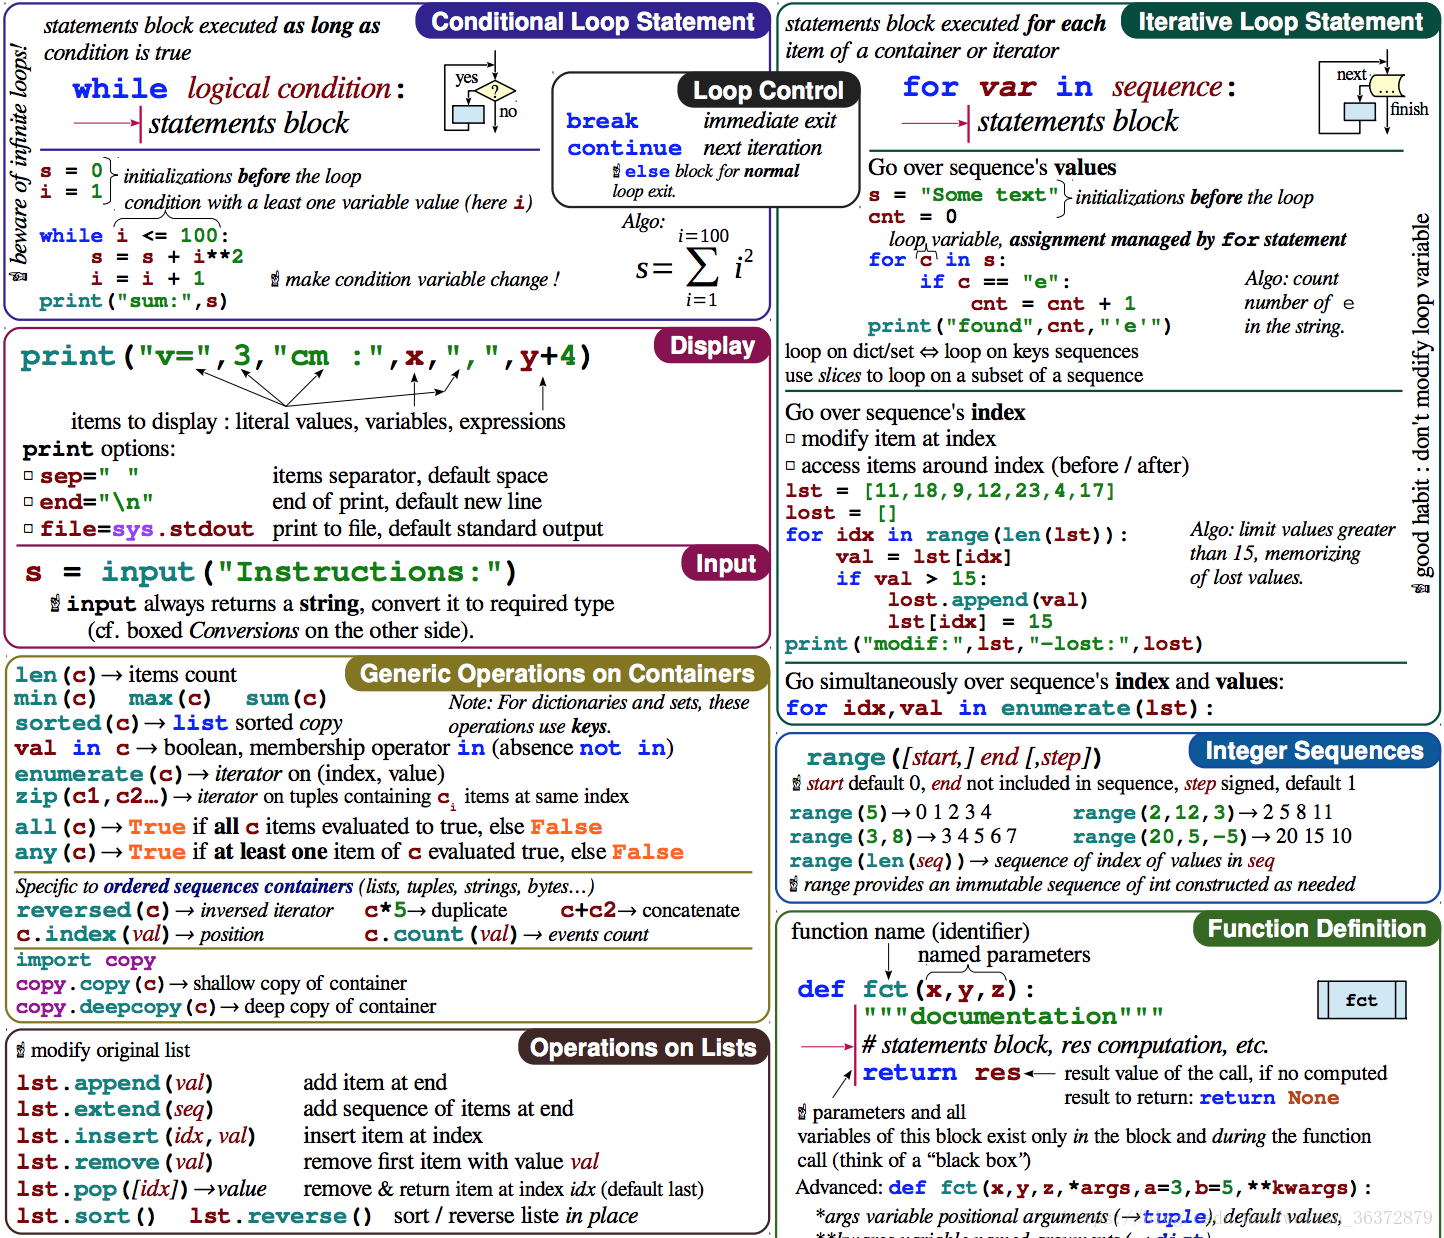Image resolution: width=1444 pixels, height=1238 pixels.
Task: Select the Loop Control heading
Action: coord(768,91)
